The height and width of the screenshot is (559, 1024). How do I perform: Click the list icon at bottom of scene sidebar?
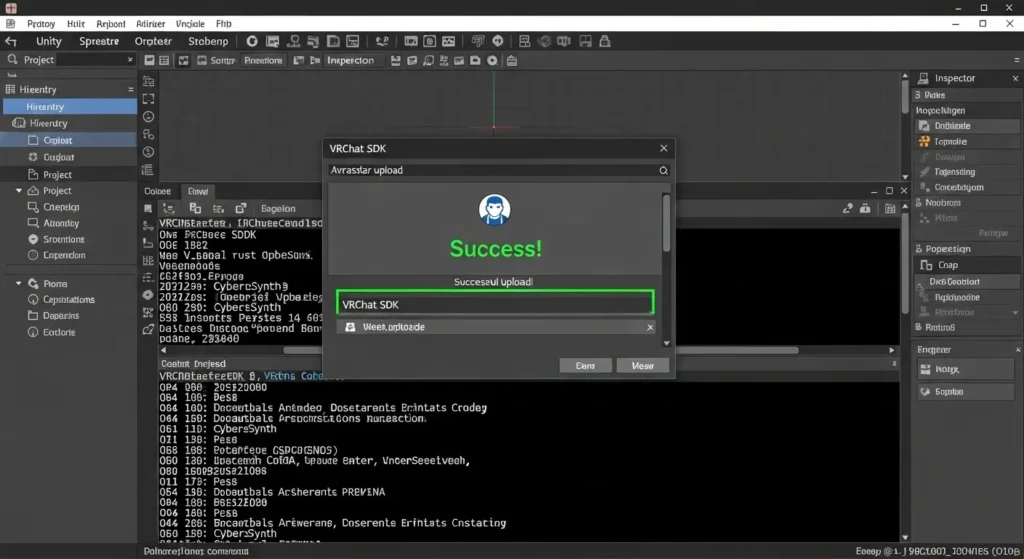coord(148,170)
